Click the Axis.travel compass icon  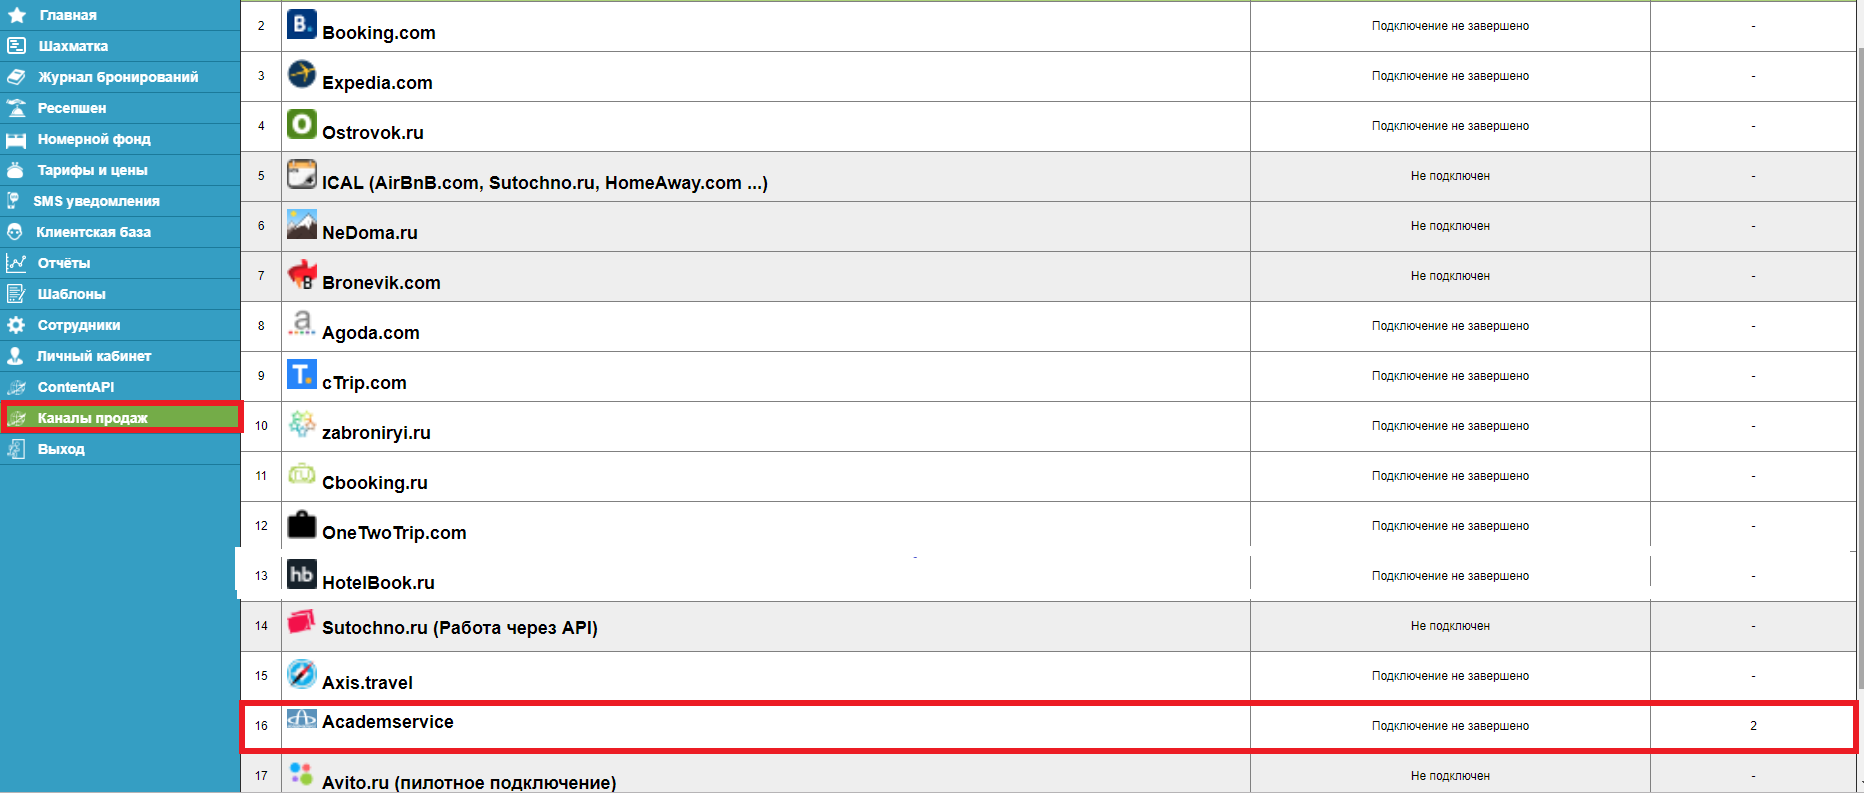[302, 674]
